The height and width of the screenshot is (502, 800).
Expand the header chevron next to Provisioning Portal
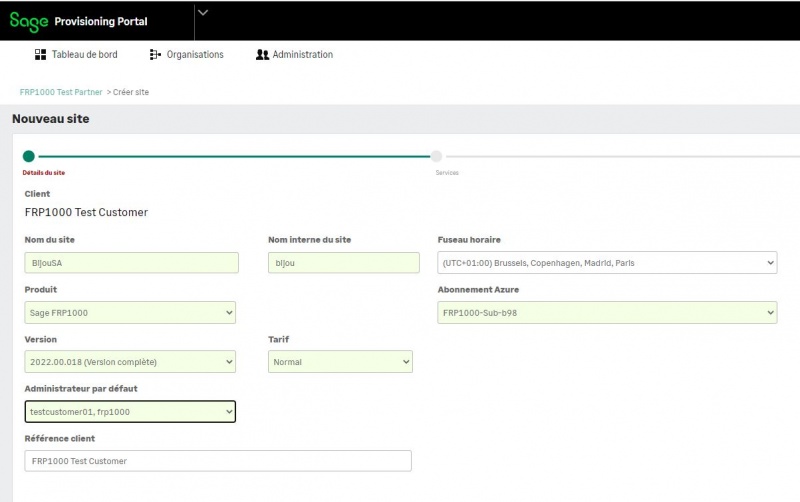tap(203, 13)
